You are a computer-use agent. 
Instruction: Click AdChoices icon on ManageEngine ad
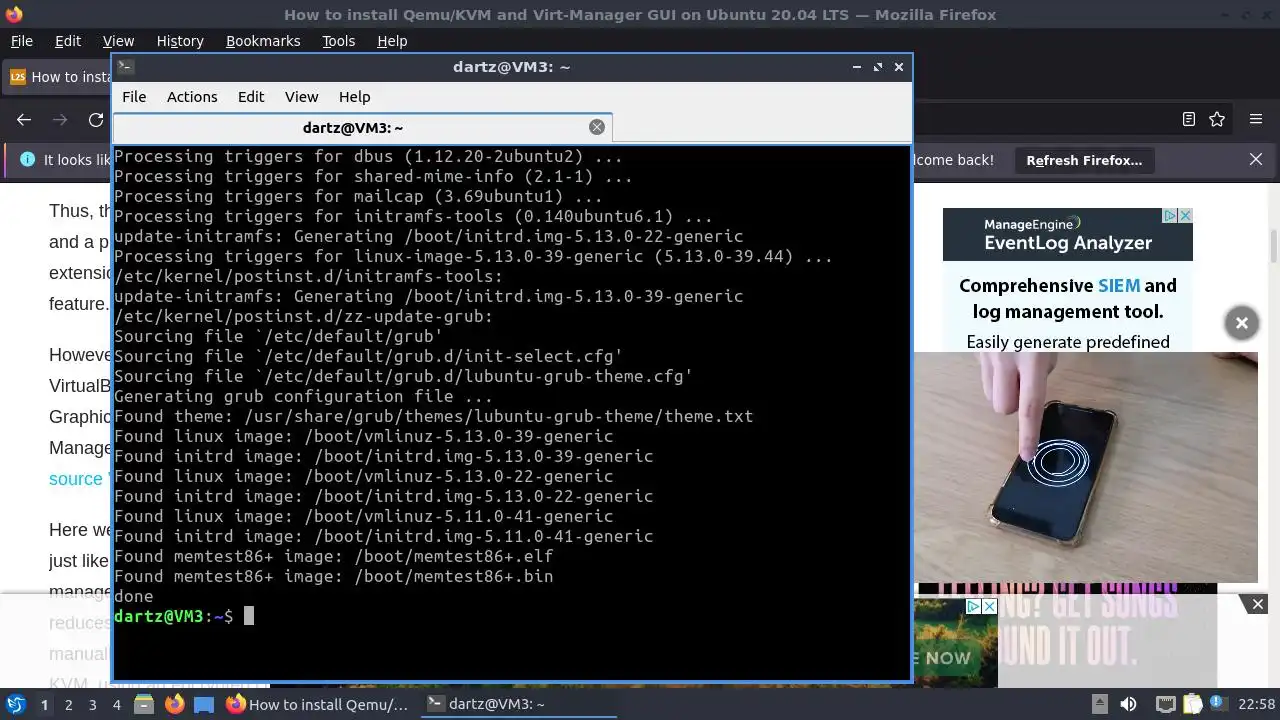[x=1169, y=215]
